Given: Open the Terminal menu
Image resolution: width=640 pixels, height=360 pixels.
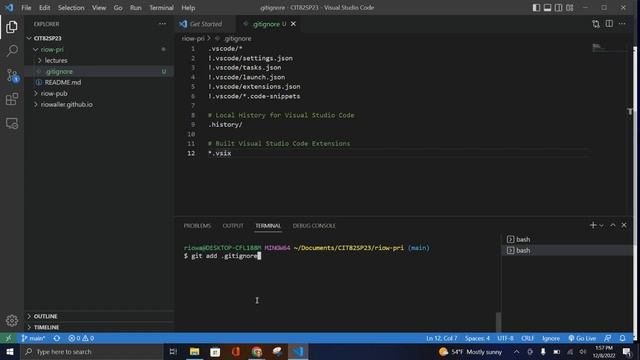Looking at the screenshot, I should pyautogui.click(x=161, y=8).
